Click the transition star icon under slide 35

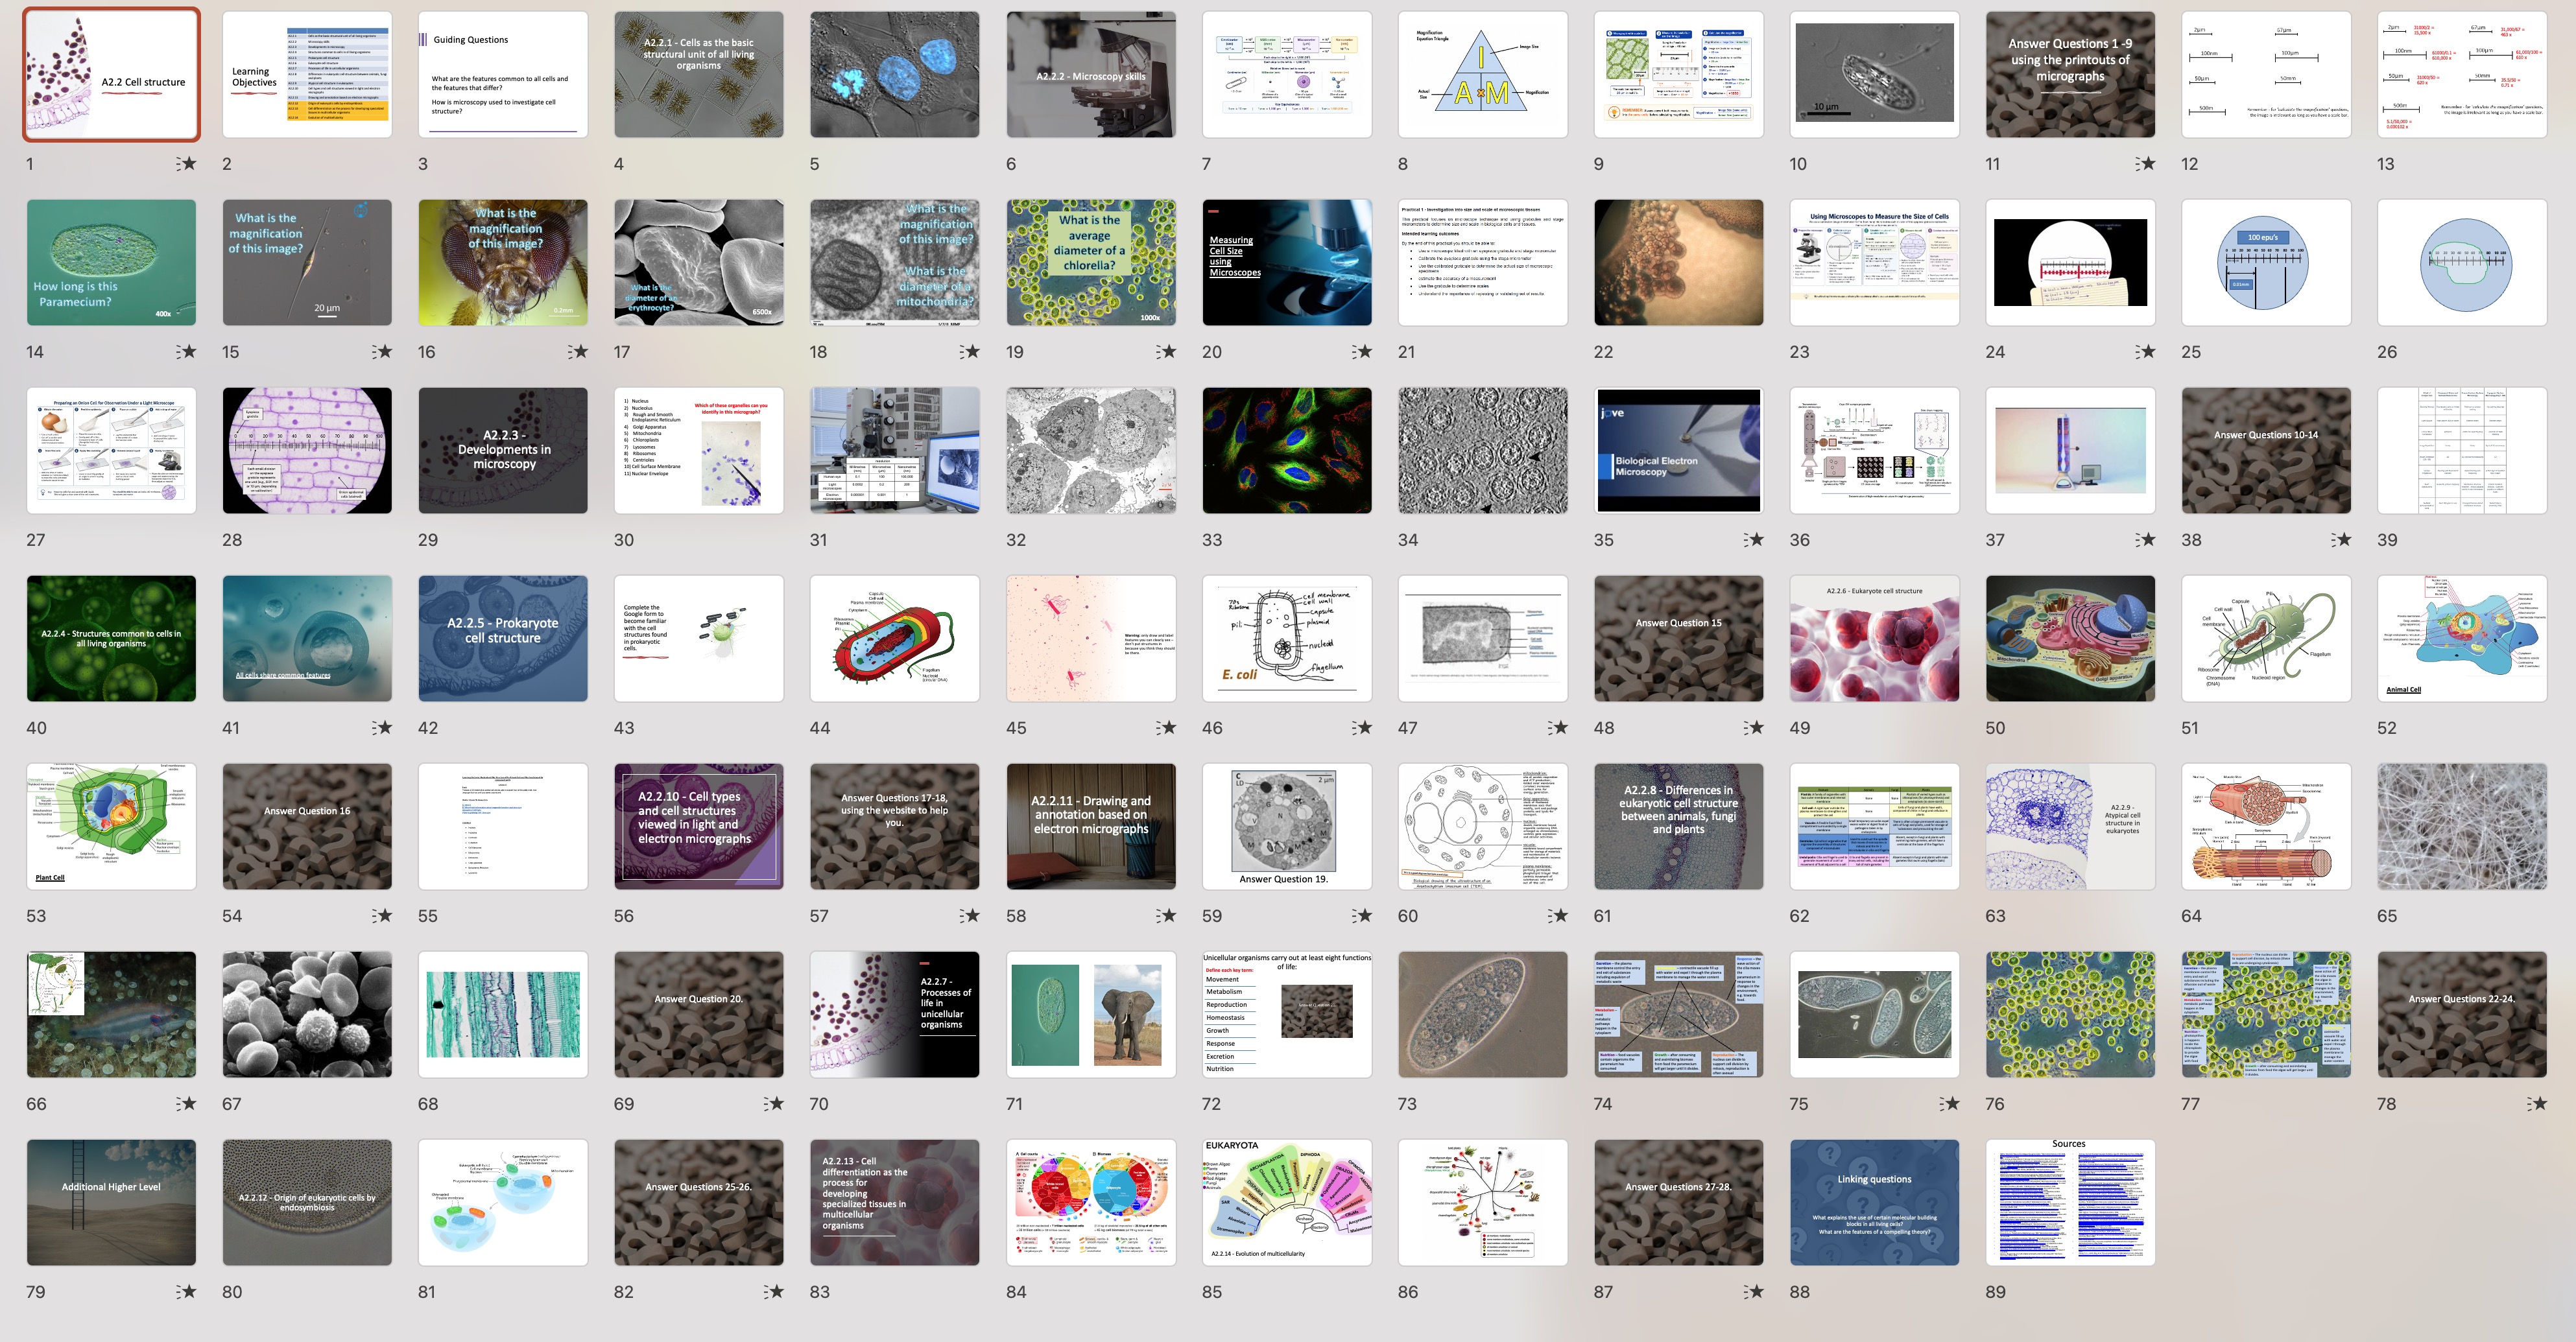[1754, 540]
